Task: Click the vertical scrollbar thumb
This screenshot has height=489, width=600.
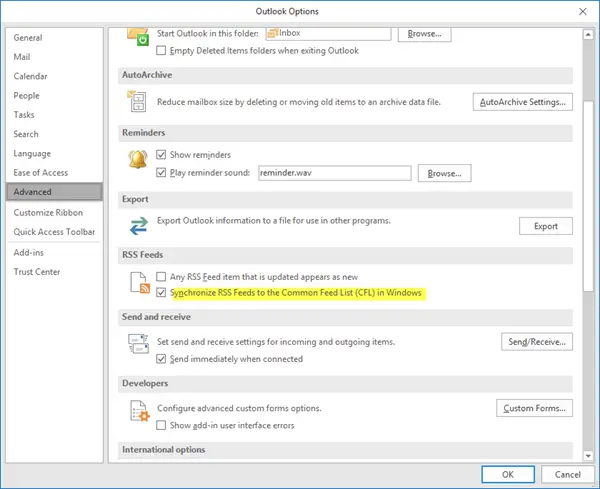Action: click(x=588, y=197)
